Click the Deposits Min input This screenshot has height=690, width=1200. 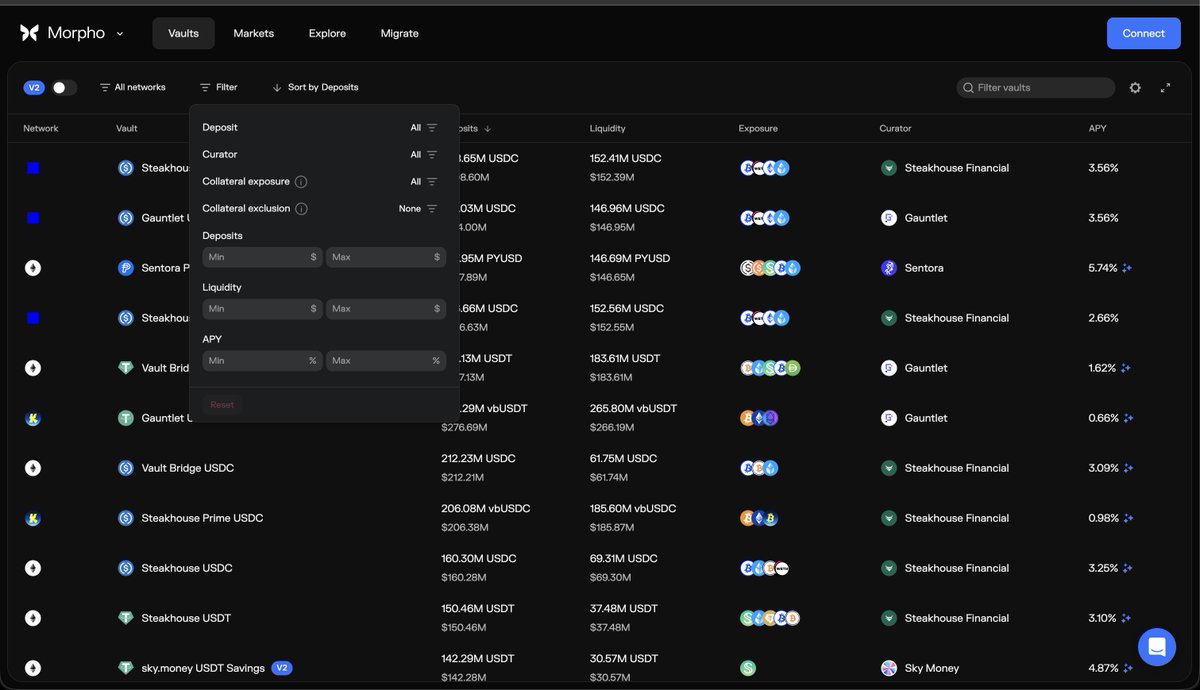click(x=262, y=257)
